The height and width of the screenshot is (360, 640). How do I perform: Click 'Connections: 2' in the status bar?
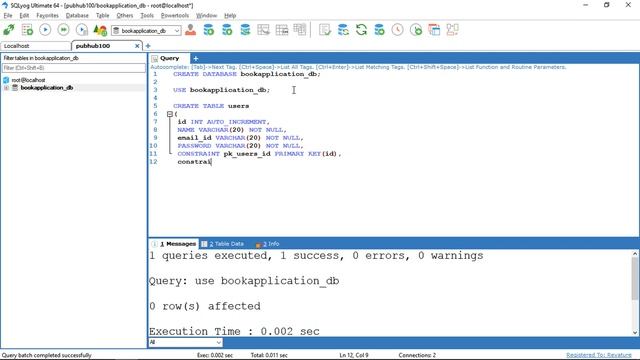[417, 355]
